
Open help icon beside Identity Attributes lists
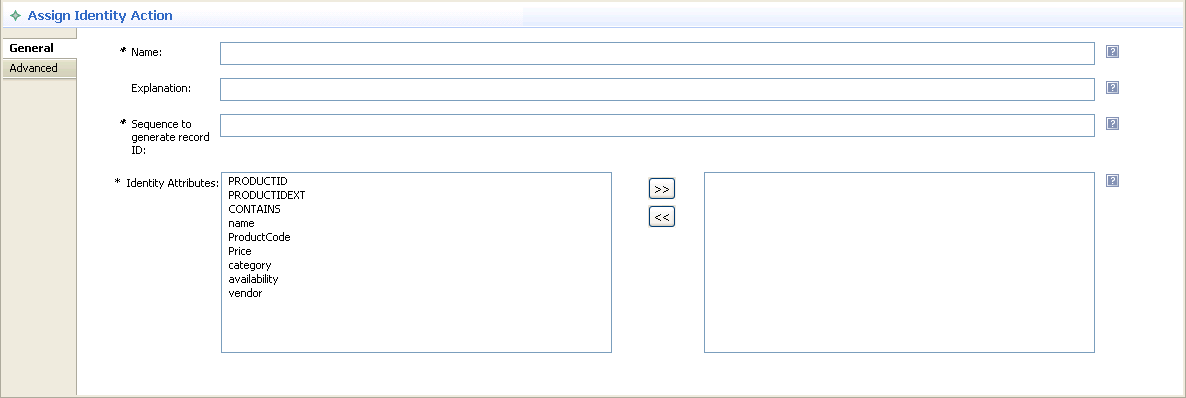(x=1112, y=181)
